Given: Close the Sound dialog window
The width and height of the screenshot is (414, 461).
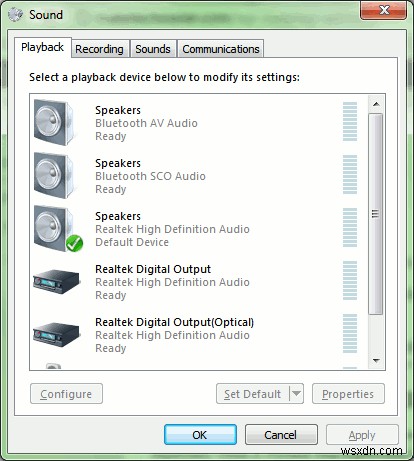Looking at the screenshot, I should (383, 10).
